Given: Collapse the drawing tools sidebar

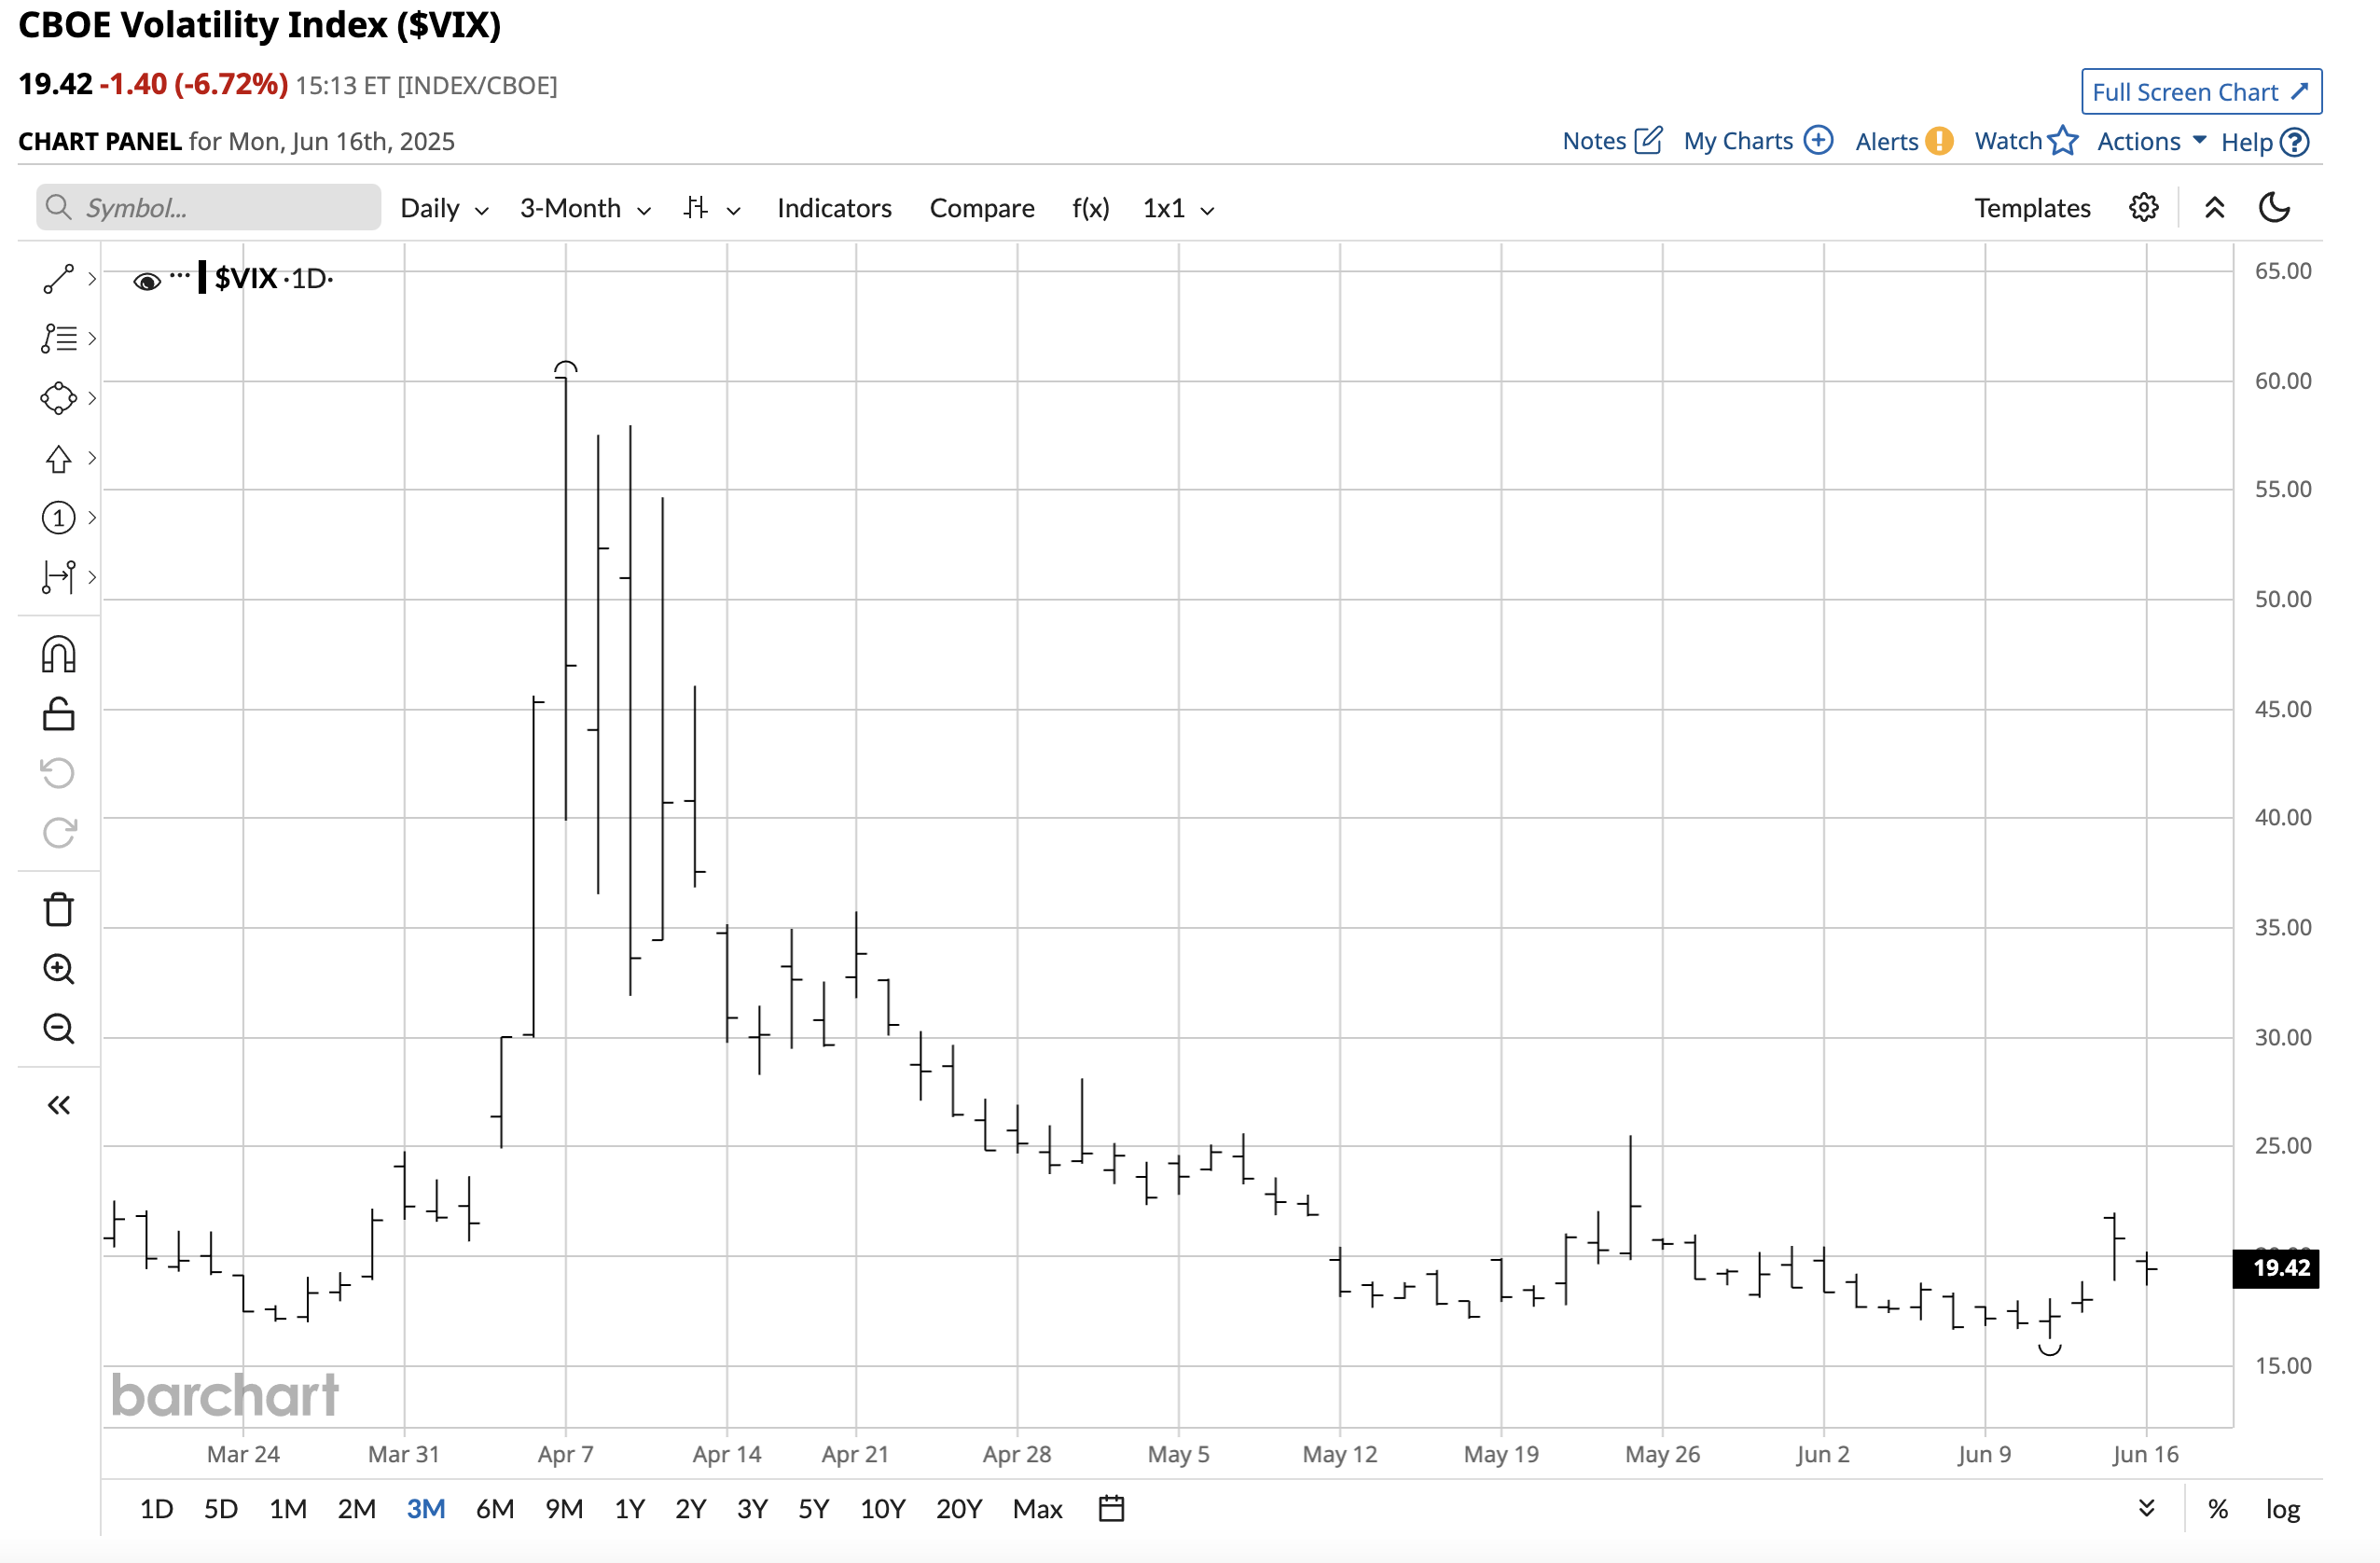Looking at the screenshot, I should click(x=58, y=1105).
